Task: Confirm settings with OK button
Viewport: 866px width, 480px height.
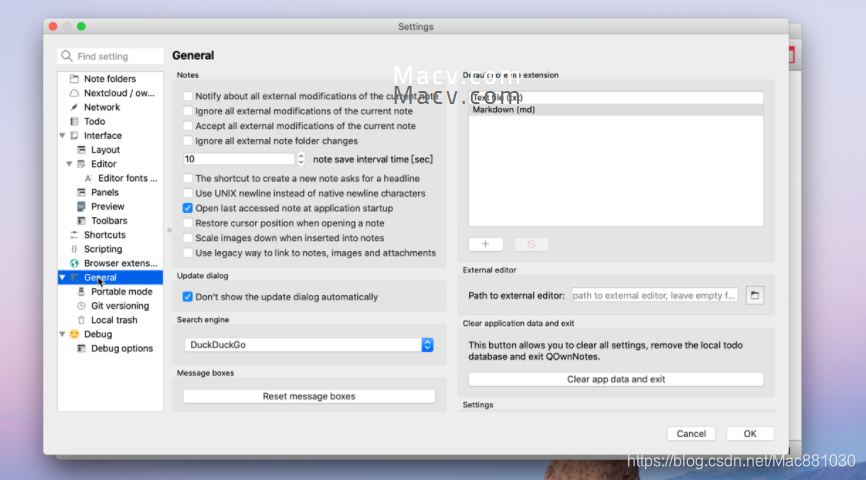Action: 749,434
